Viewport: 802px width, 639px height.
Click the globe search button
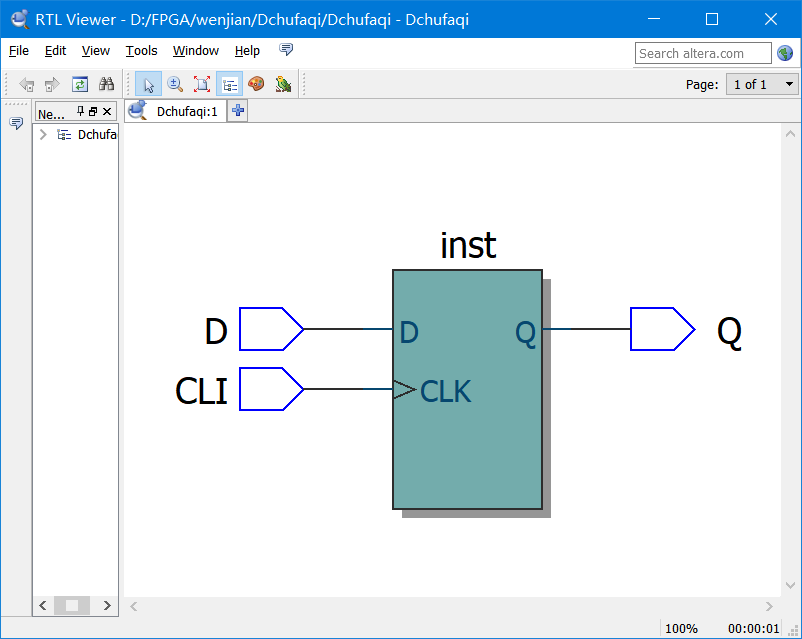tap(785, 52)
